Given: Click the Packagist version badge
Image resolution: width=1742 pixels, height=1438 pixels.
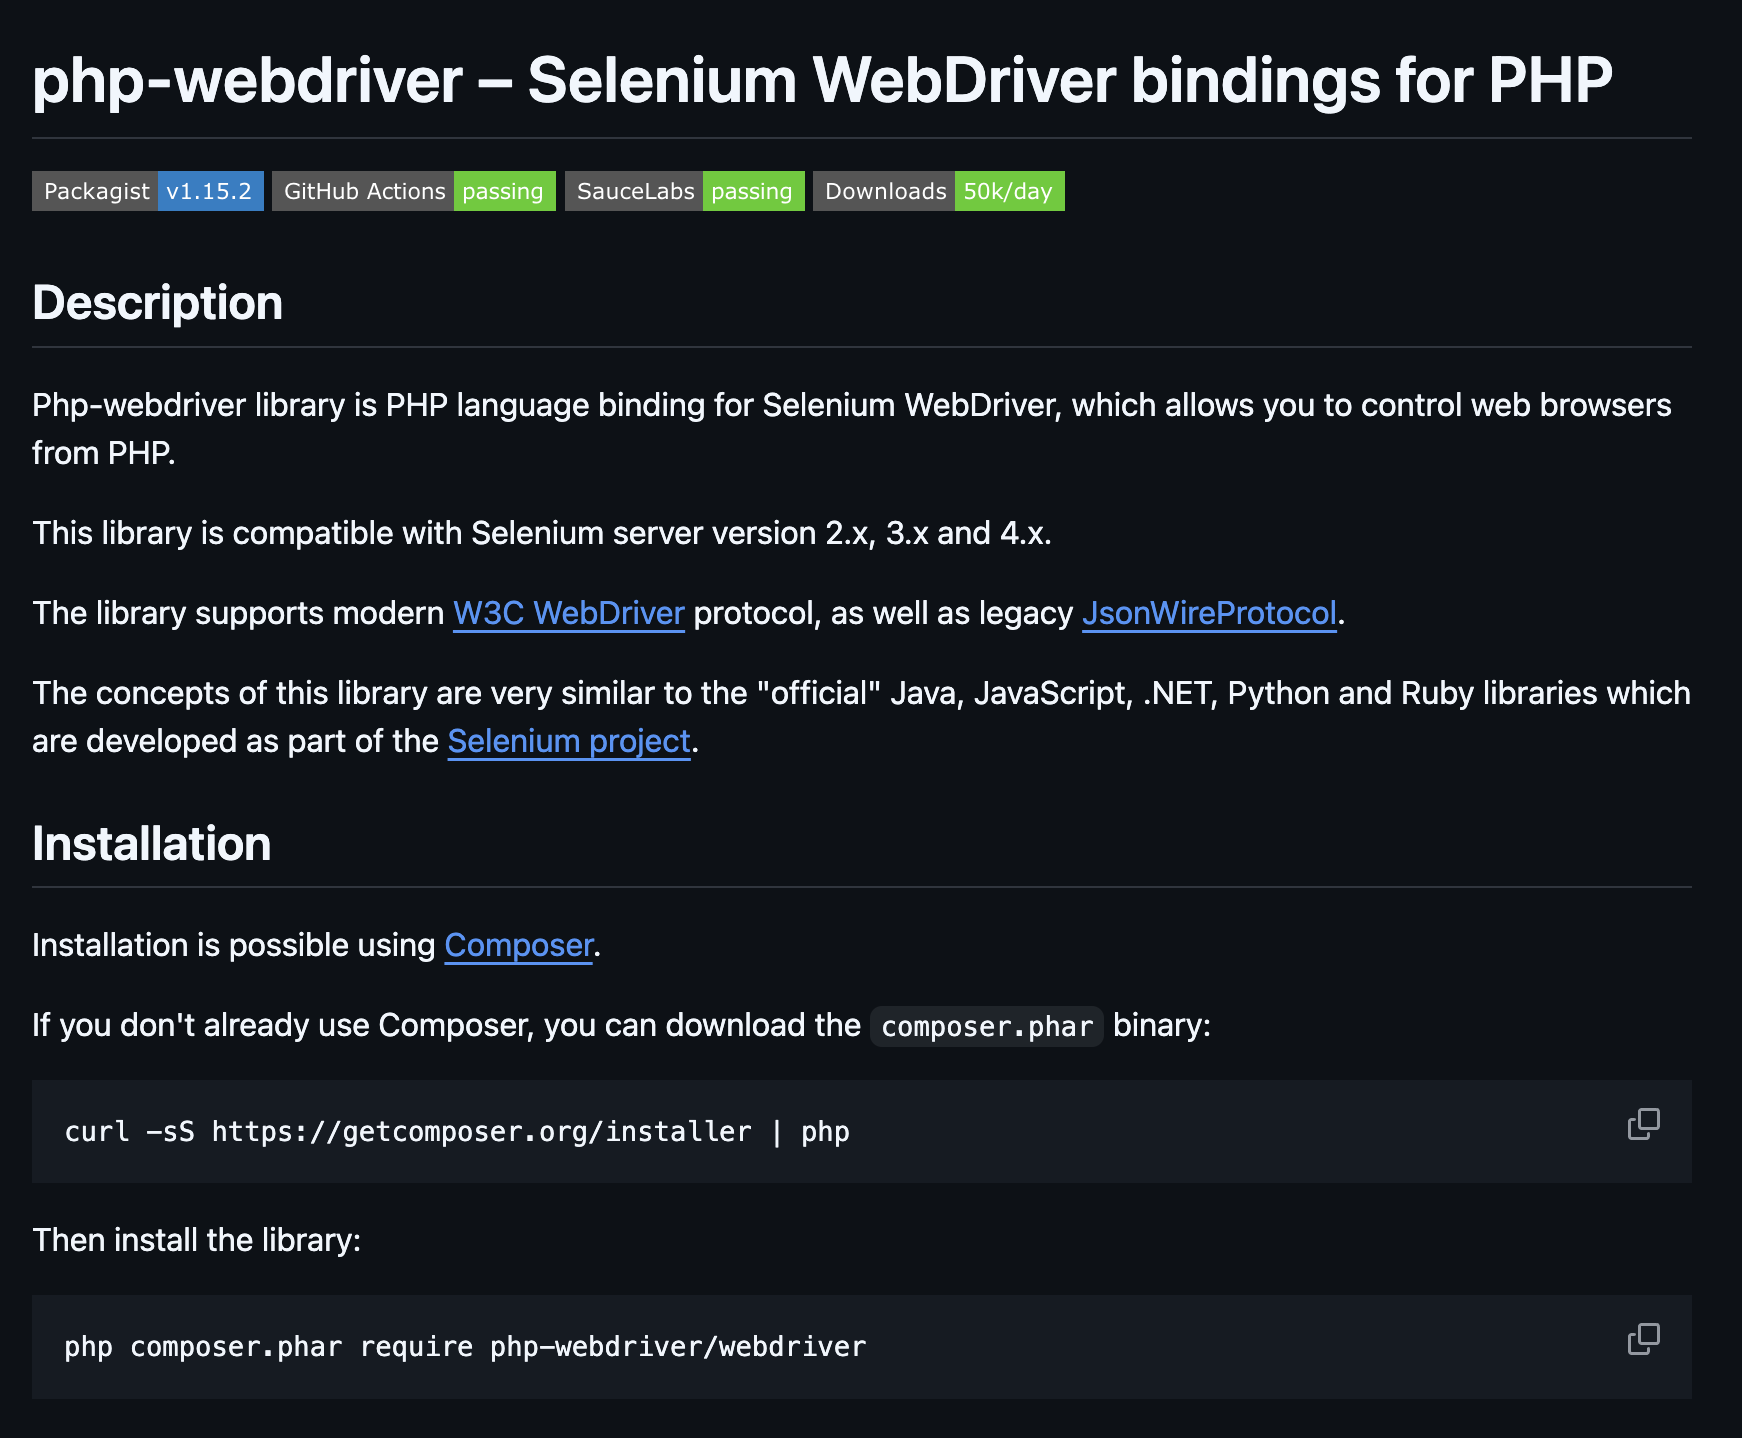Looking at the screenshot, I should tap(97, 191).
